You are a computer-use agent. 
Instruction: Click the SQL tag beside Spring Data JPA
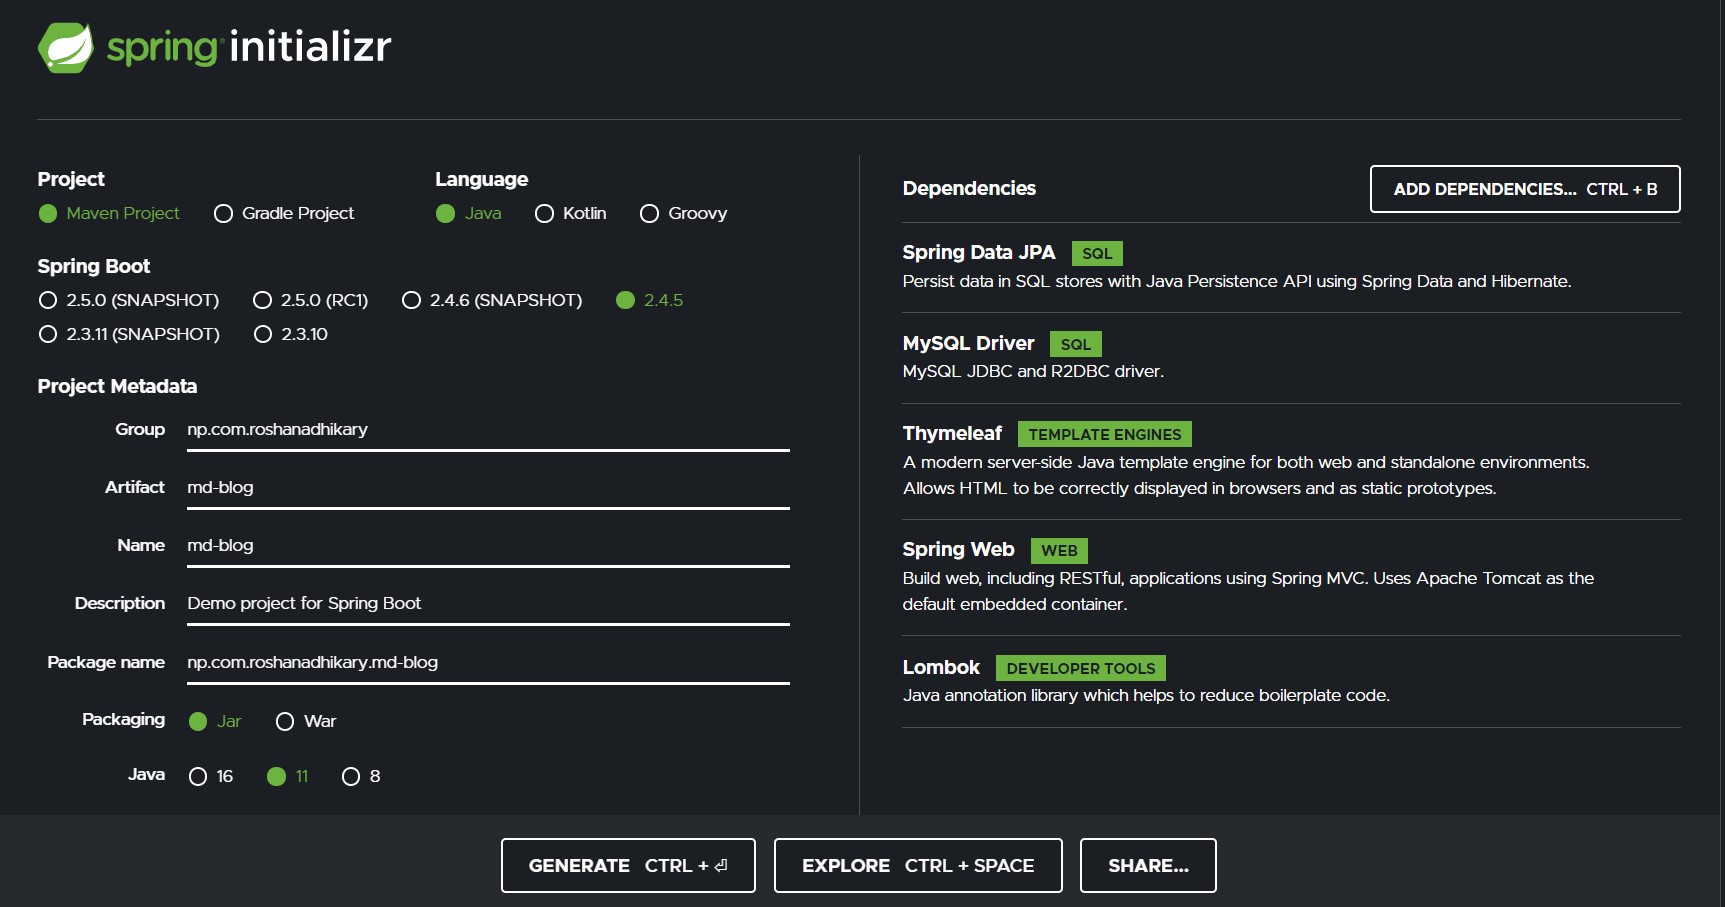pyautogui.click(x=1097, y=253)
